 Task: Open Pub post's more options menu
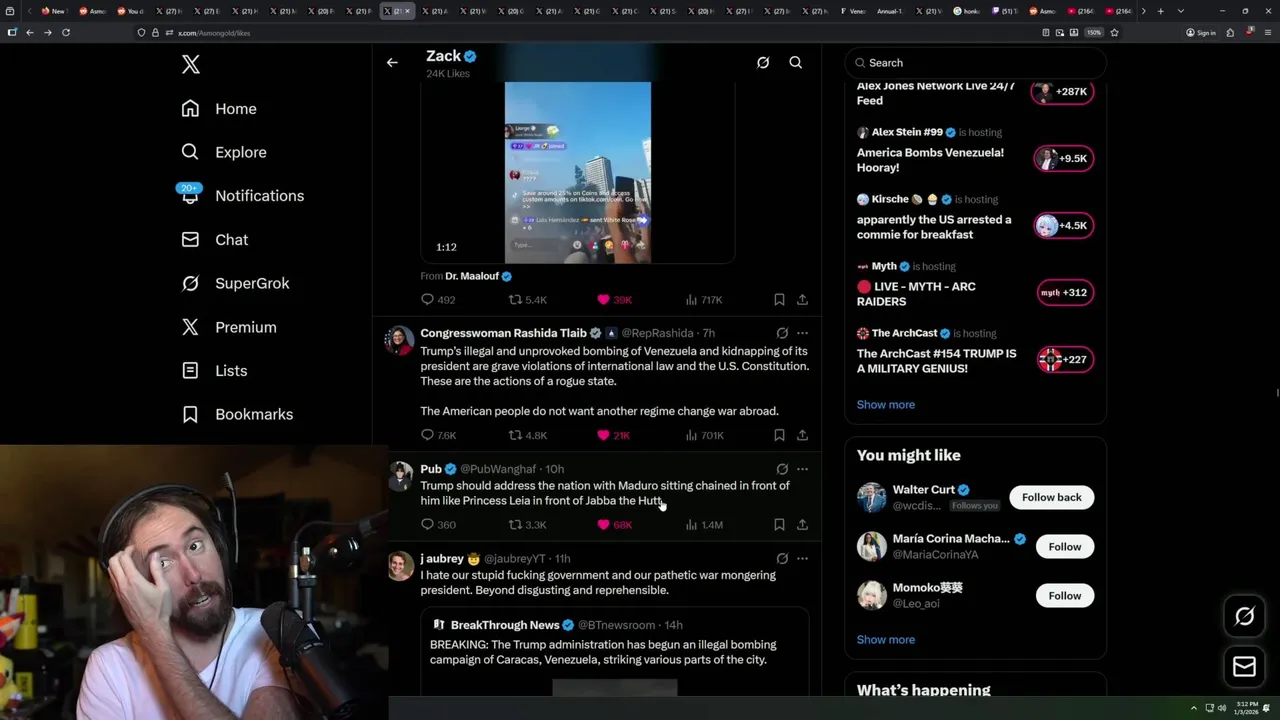(802, 469)
